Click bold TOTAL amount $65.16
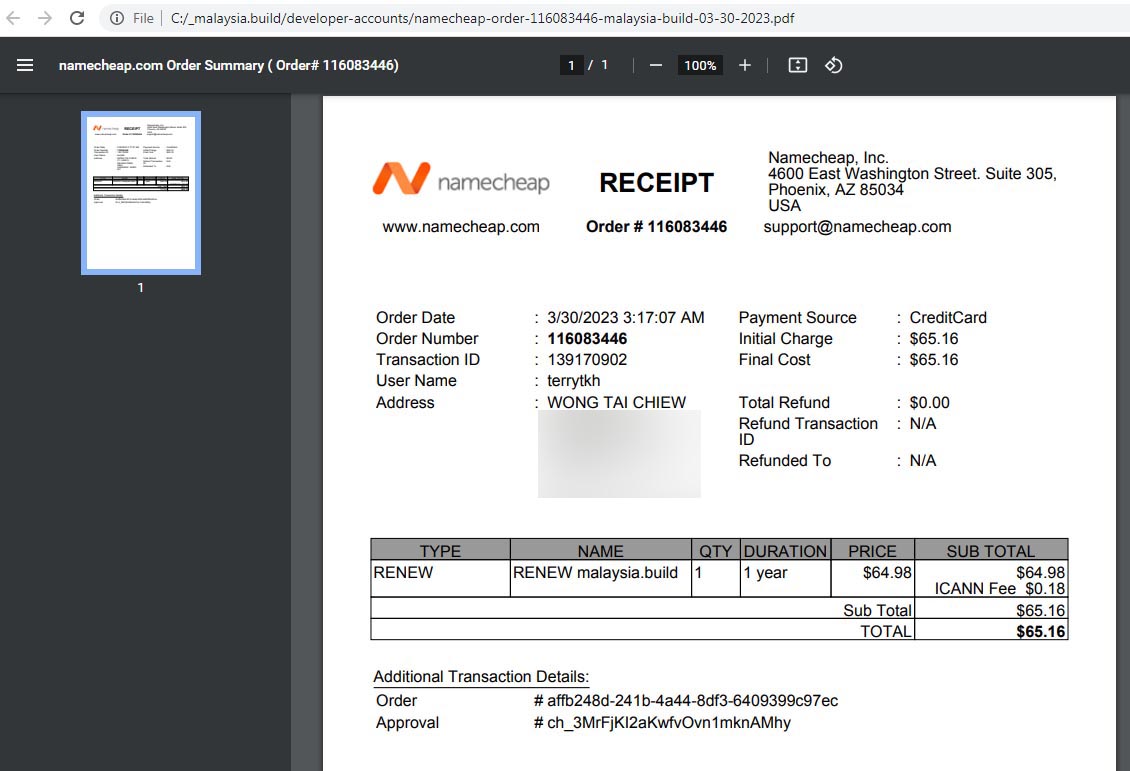 1041,632
